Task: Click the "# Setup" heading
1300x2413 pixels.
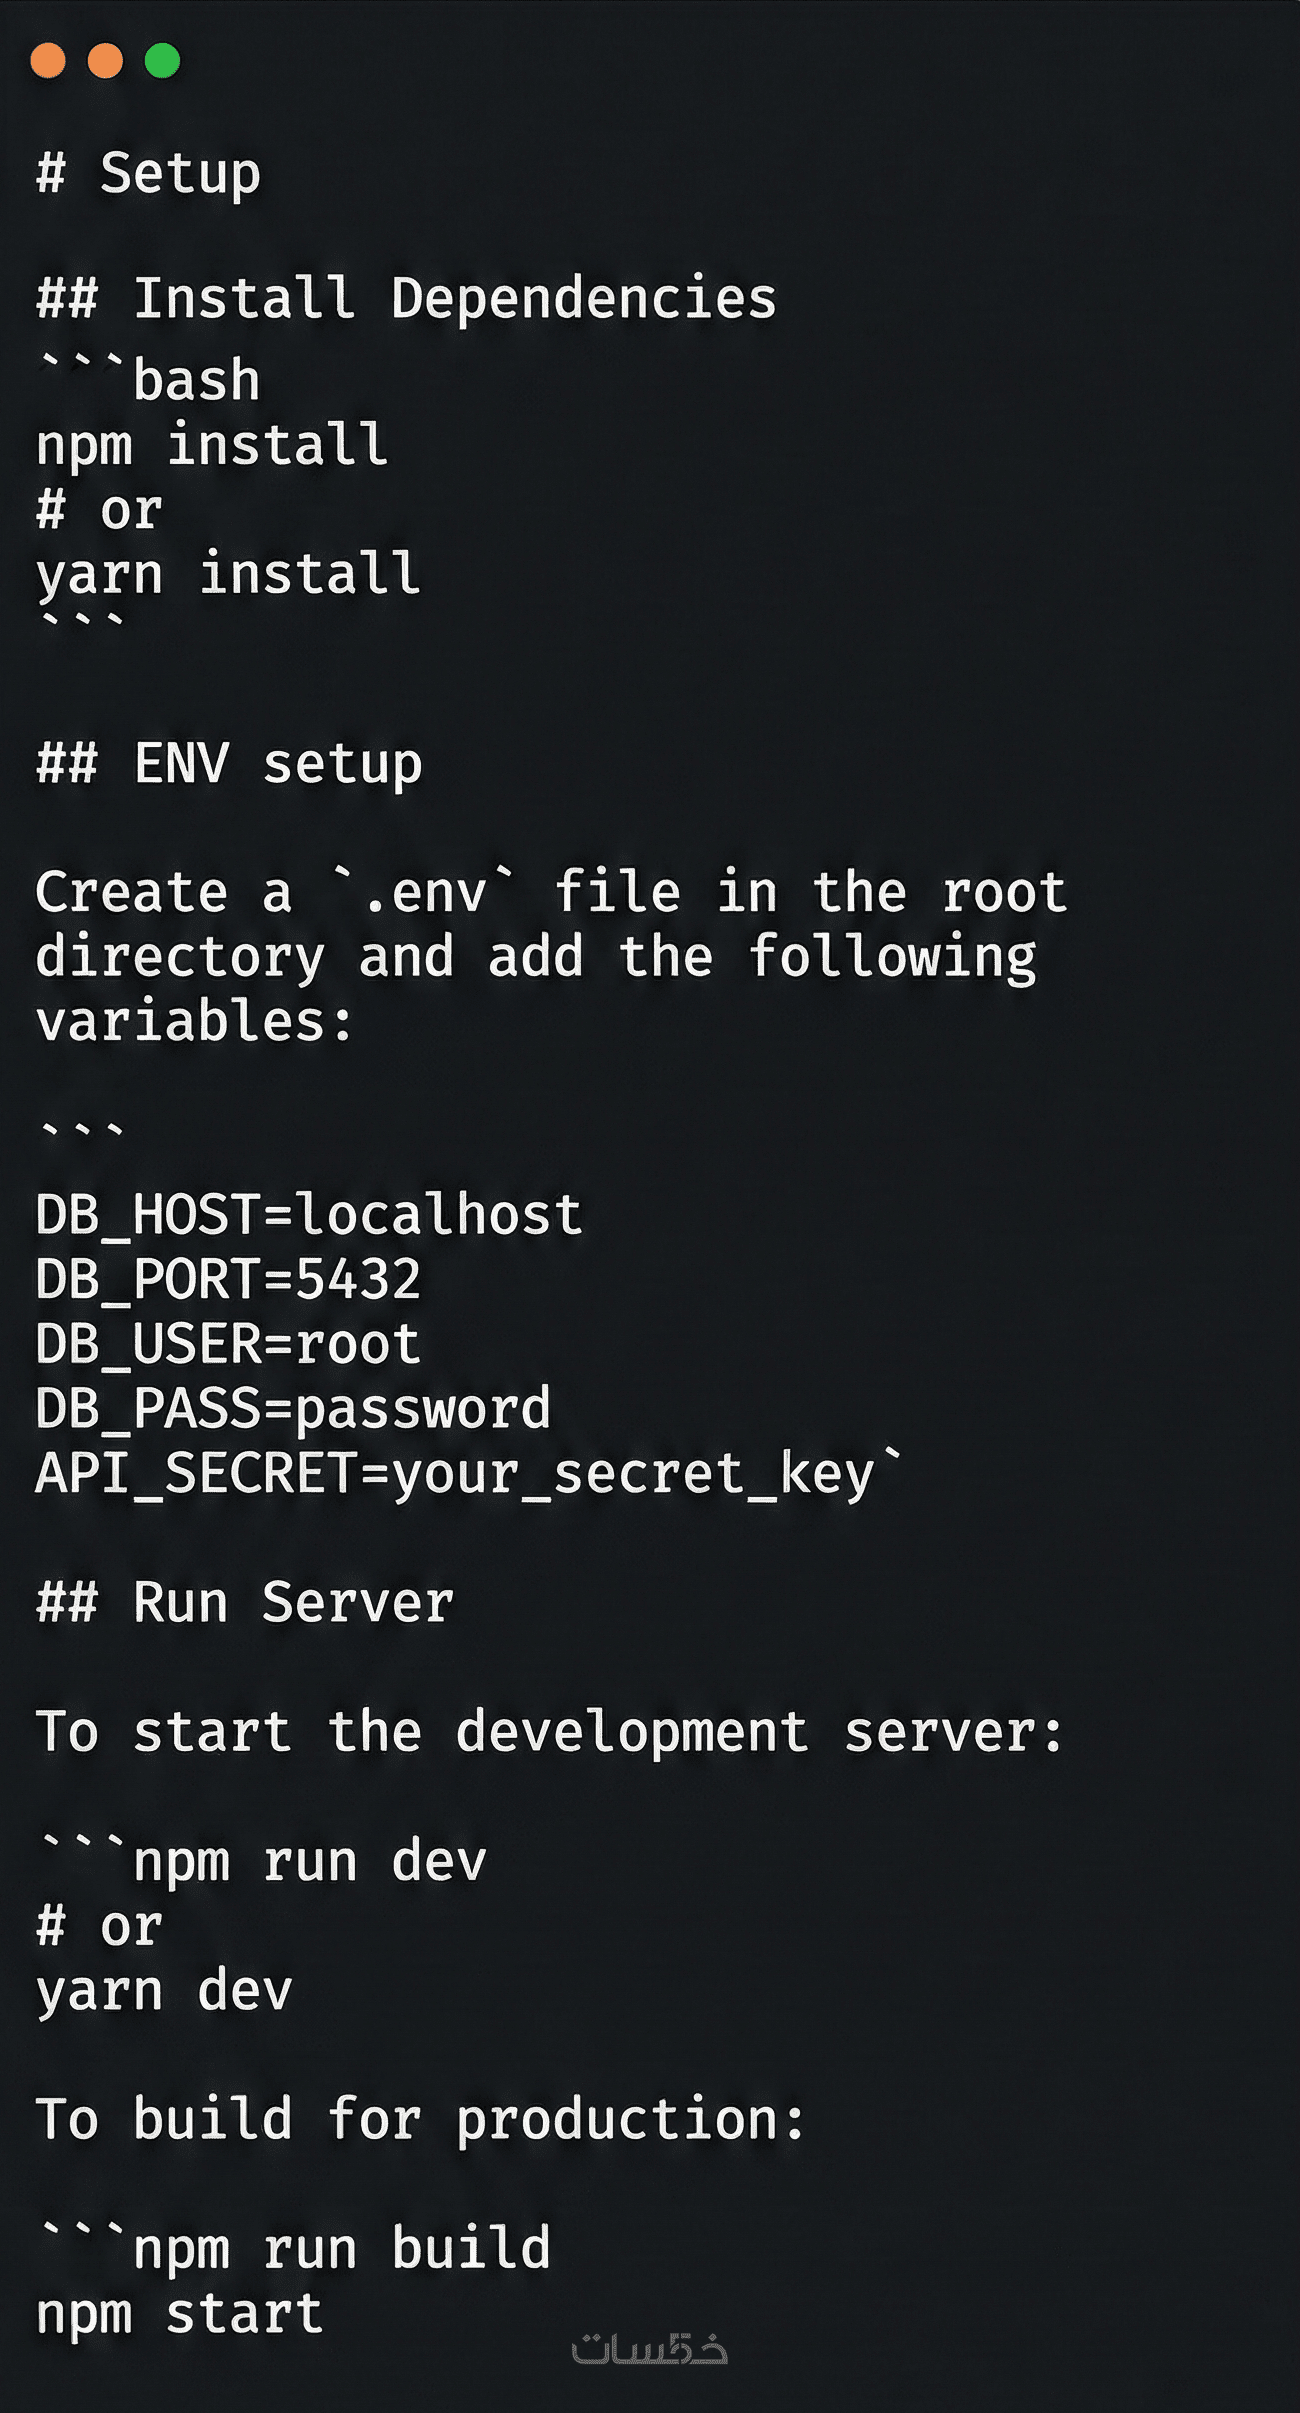Action: (x=149, y=174)
